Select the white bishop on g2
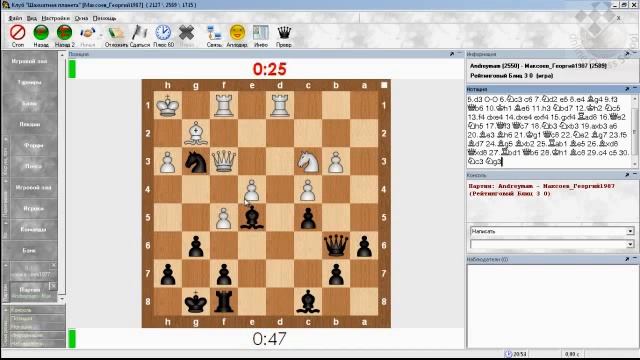The image size is (640, 360). pos(196,133)
